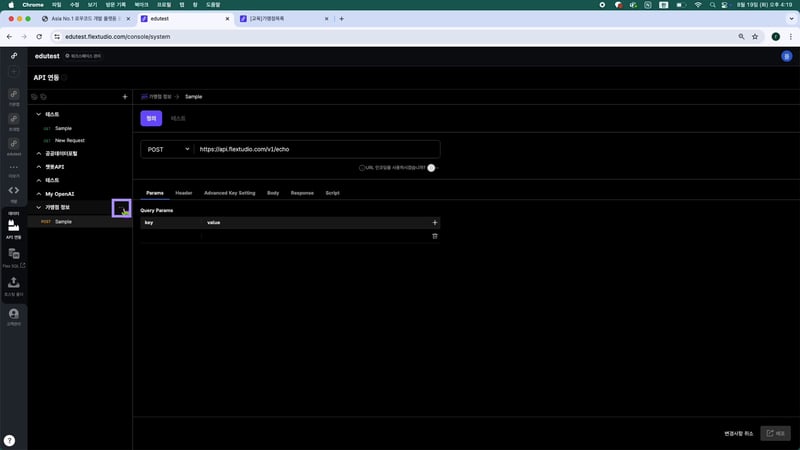The width and height of the screenshot is (800, 450).
Task: Delete the query param row with trash icon
Action: [434, 236]
